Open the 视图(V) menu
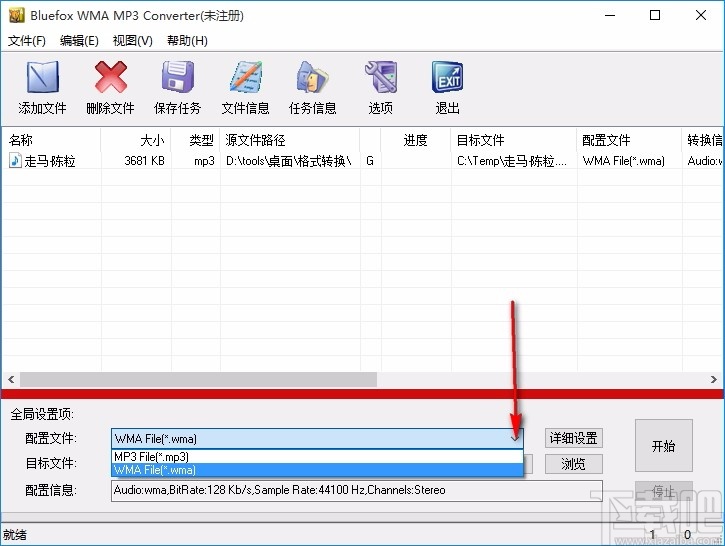This screenshot has width=725, height=546. click(133, 41)
